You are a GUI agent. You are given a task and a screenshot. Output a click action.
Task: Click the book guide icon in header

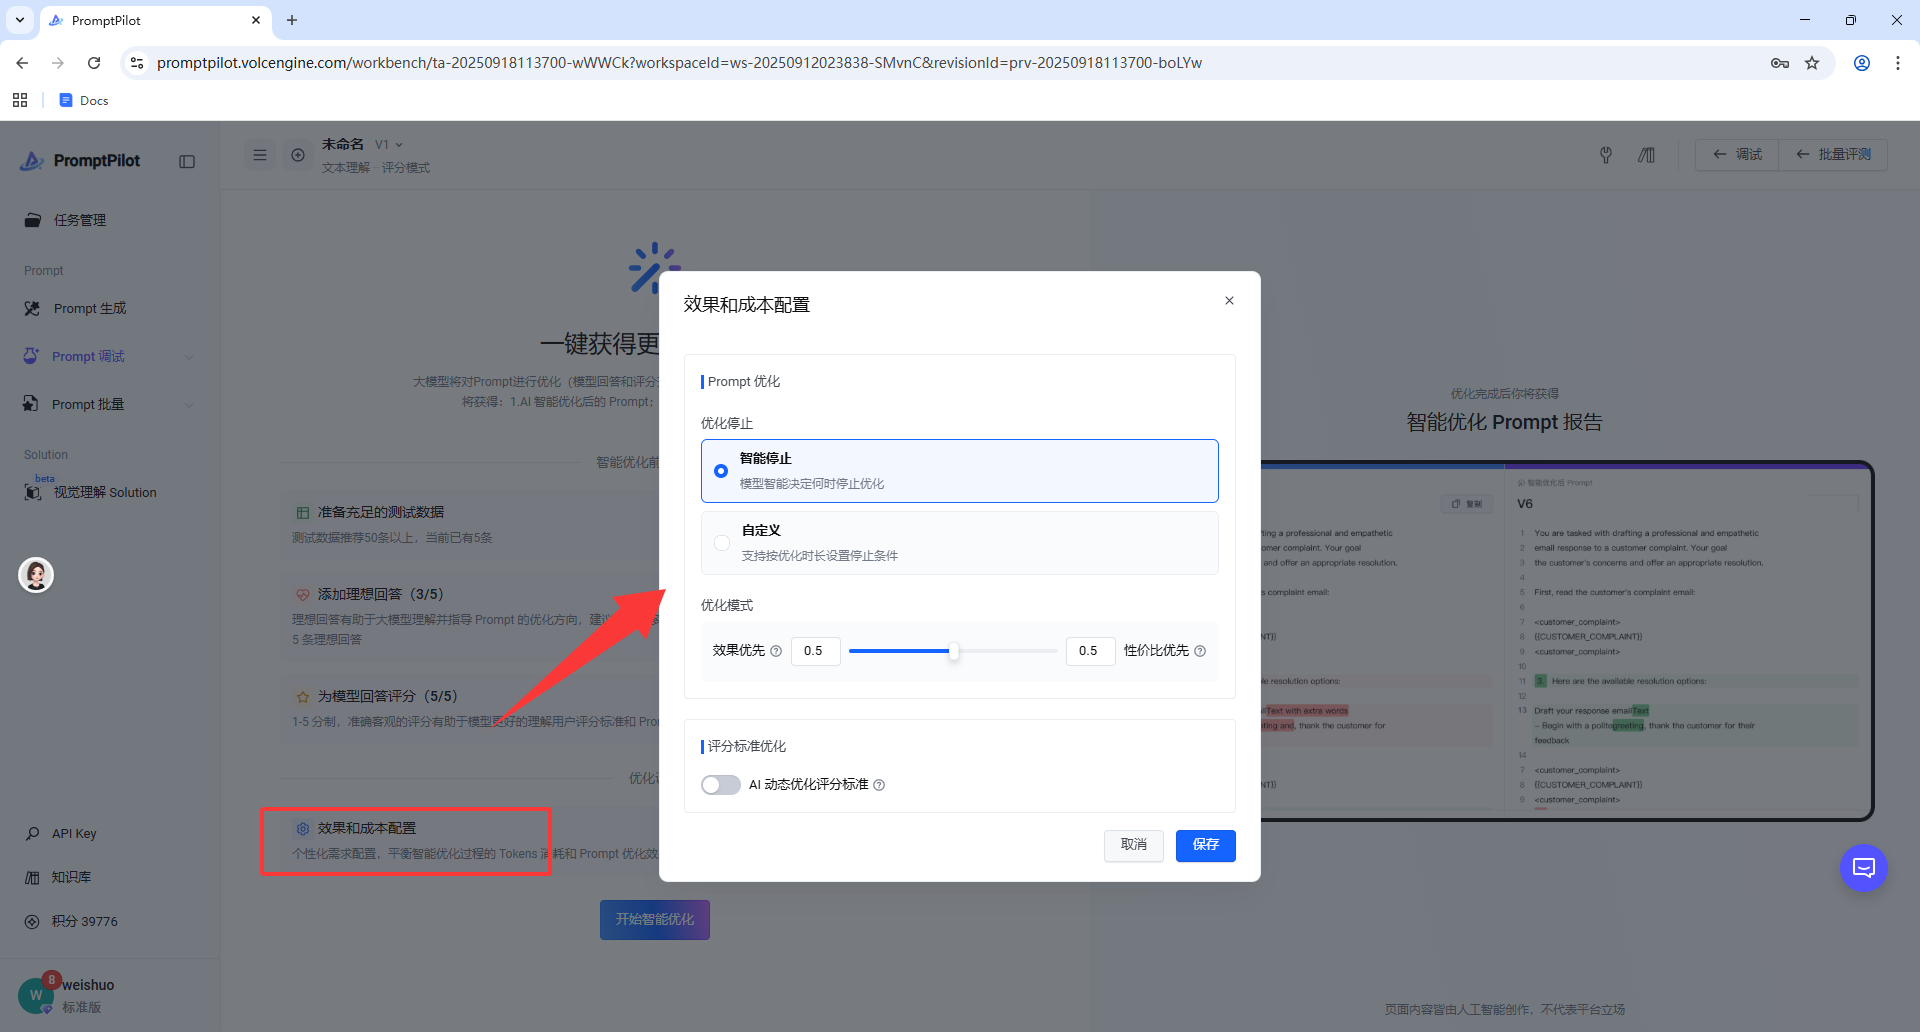pyautogui.click(x=1646, y=155)
